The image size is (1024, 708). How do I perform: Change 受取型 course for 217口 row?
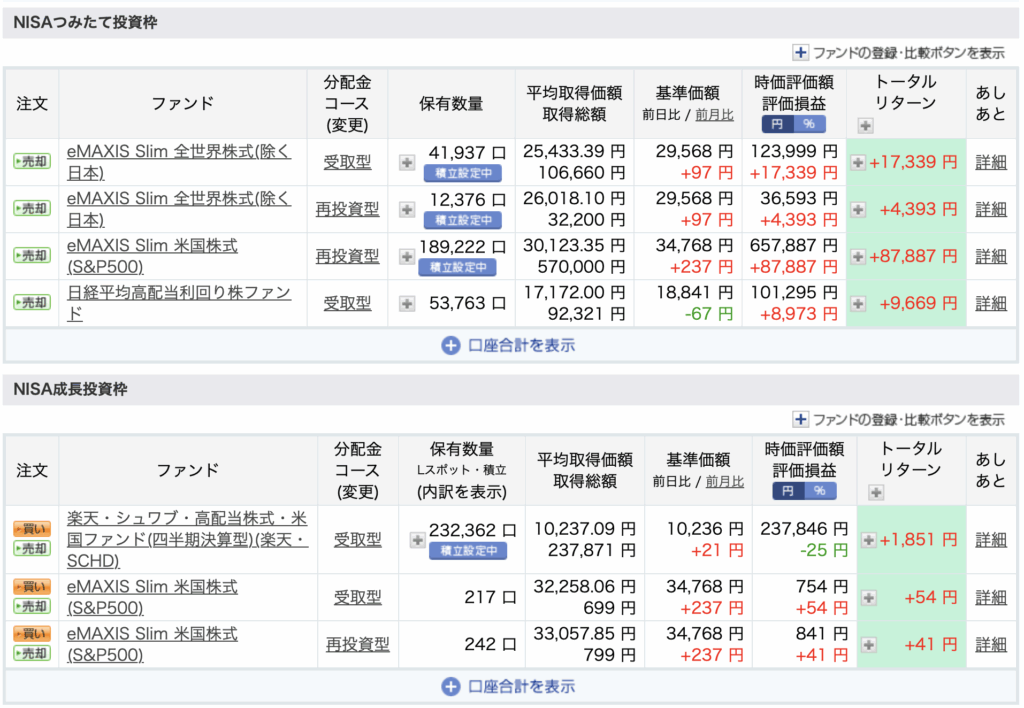coord(358,597)
